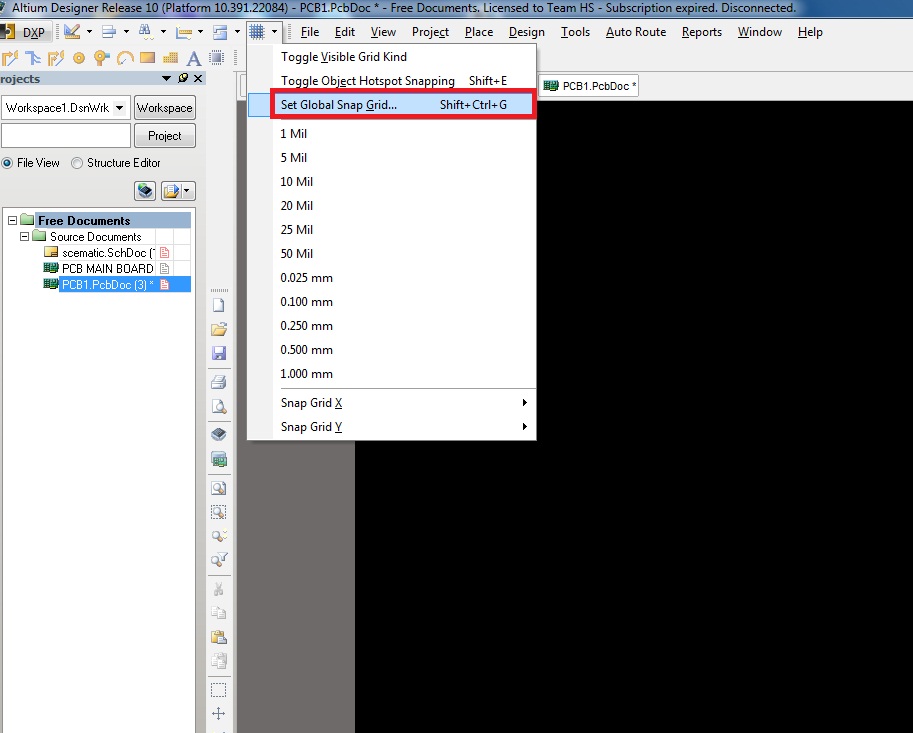Click the Zoom magnifier icon

(219, 487)
